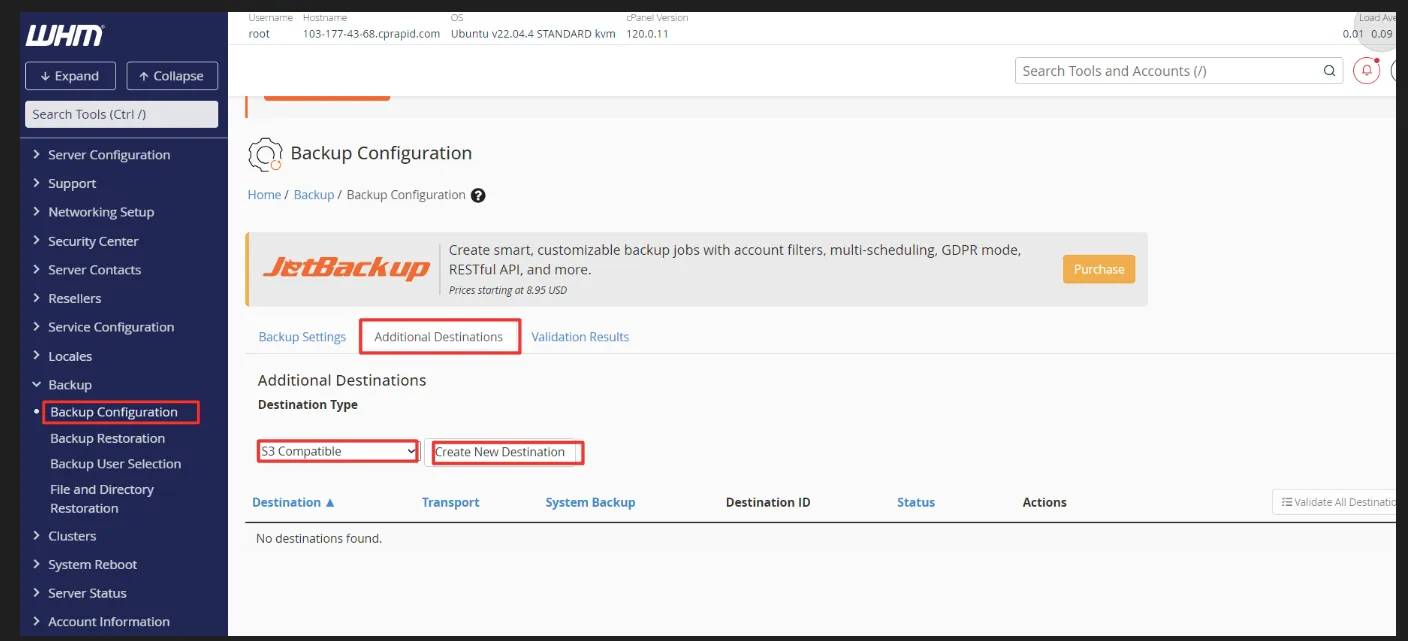Expand the Support sidebar section
Image resolution: width=1408 pixels, height=641 pixels.
click(x=72, y=184)
